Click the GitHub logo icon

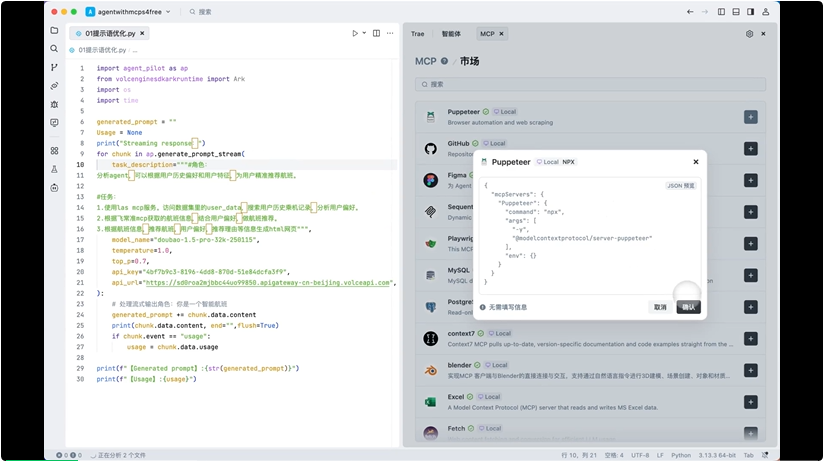click(x=430, y=149)
